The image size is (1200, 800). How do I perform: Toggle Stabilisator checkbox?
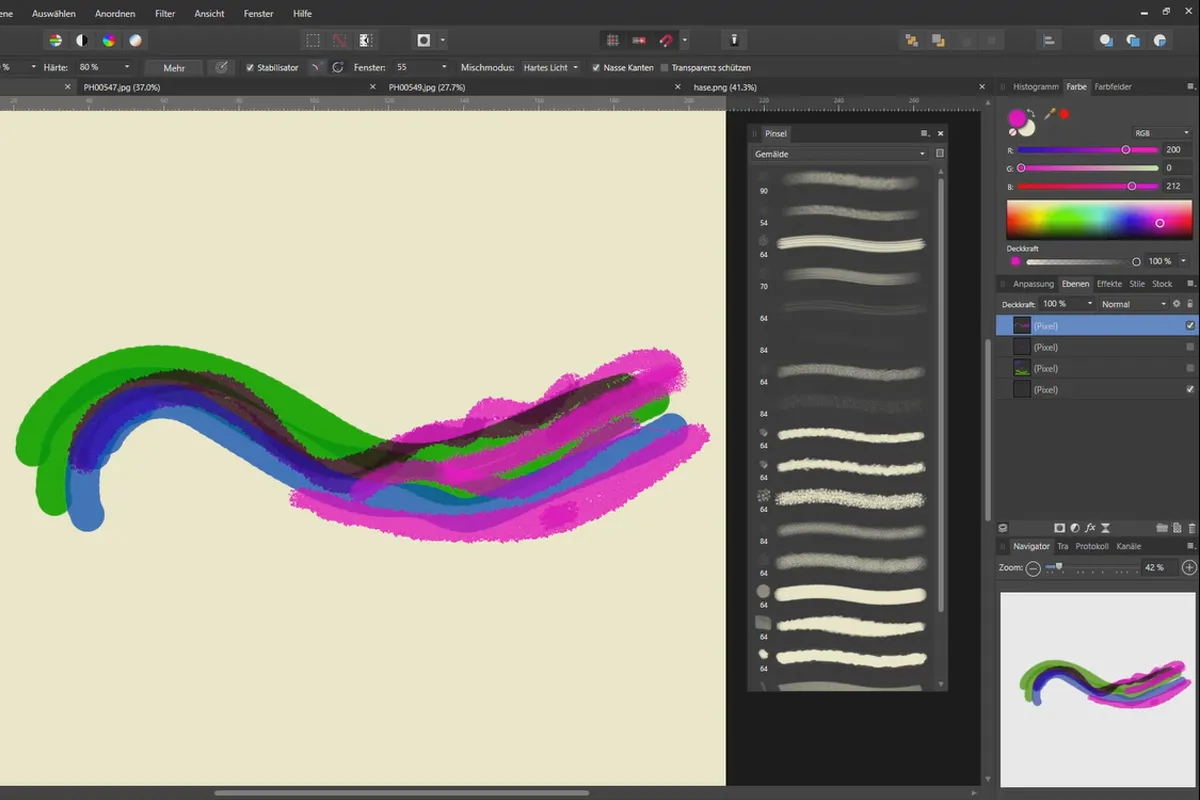click(x=250, y=67)
